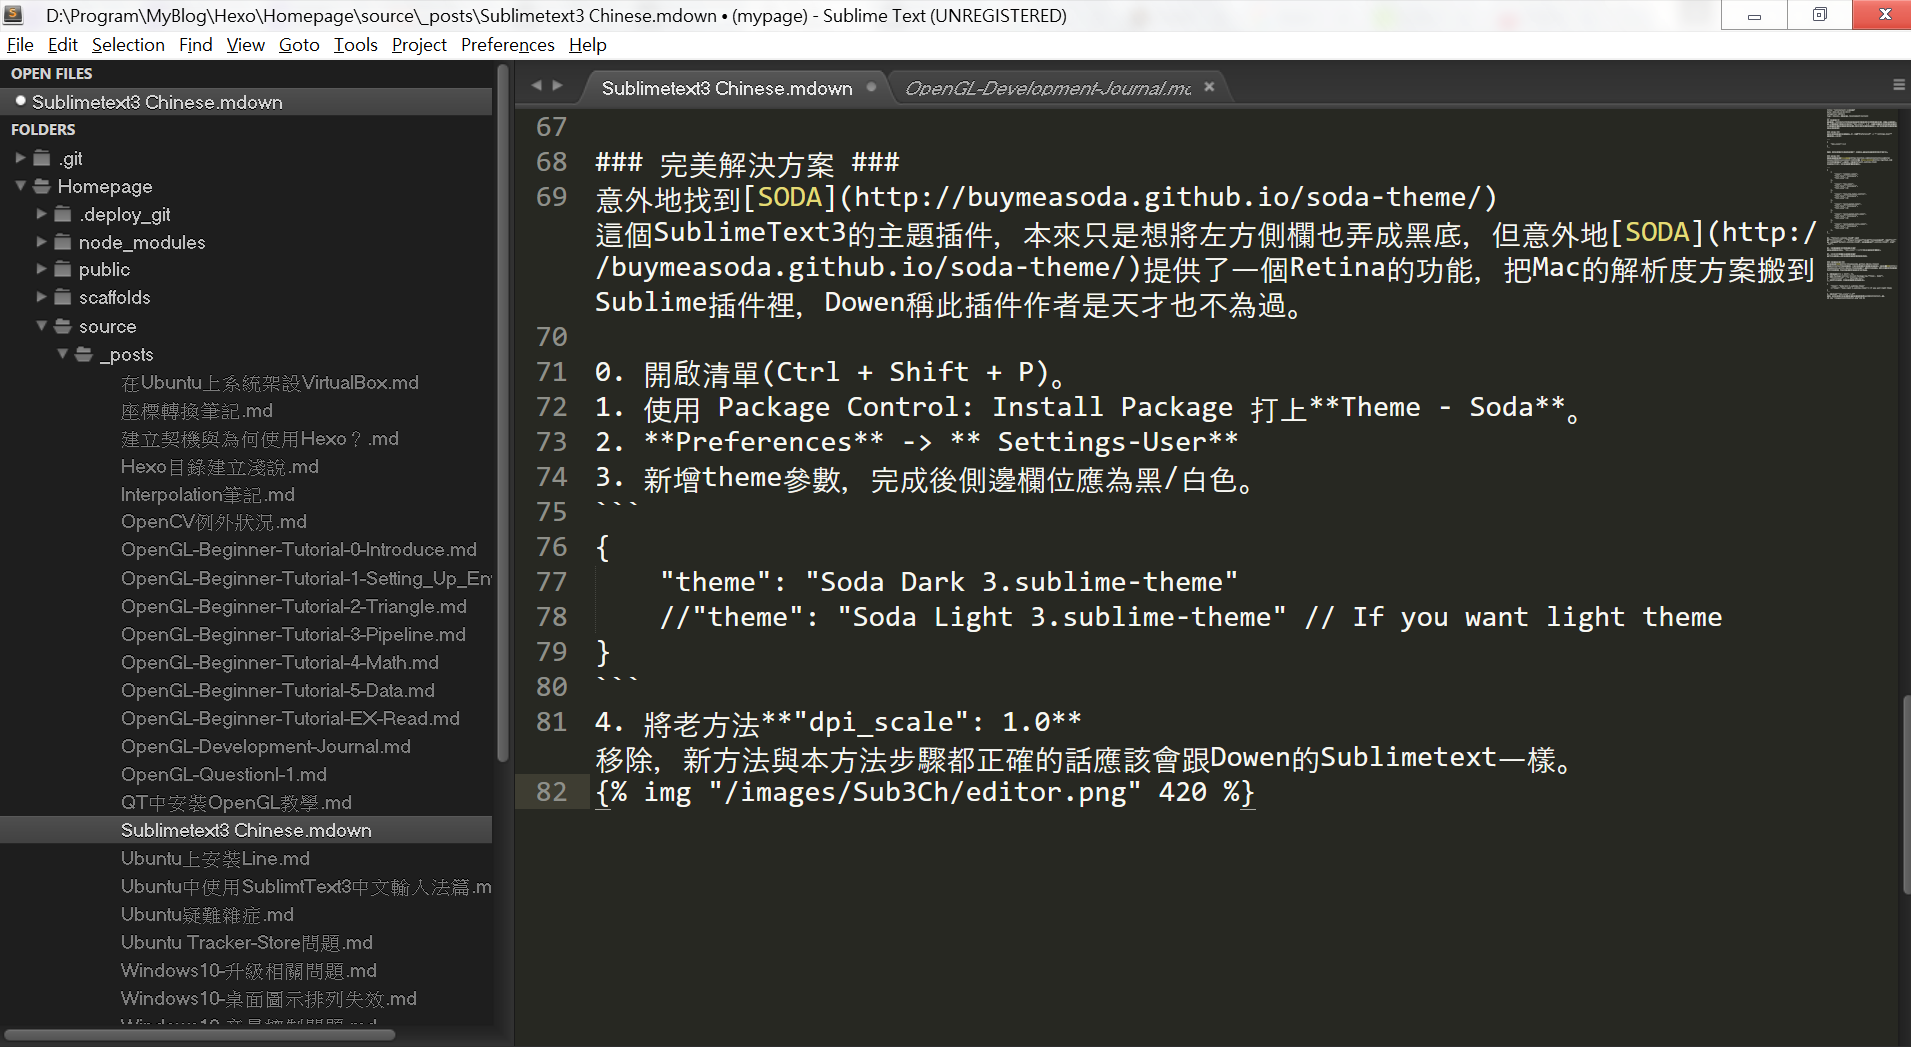Click unsaved dot on Sublimetext3 Chinese tab
The width and height of the screenshot is (1911, 1047).
click(x=871, y=87)
